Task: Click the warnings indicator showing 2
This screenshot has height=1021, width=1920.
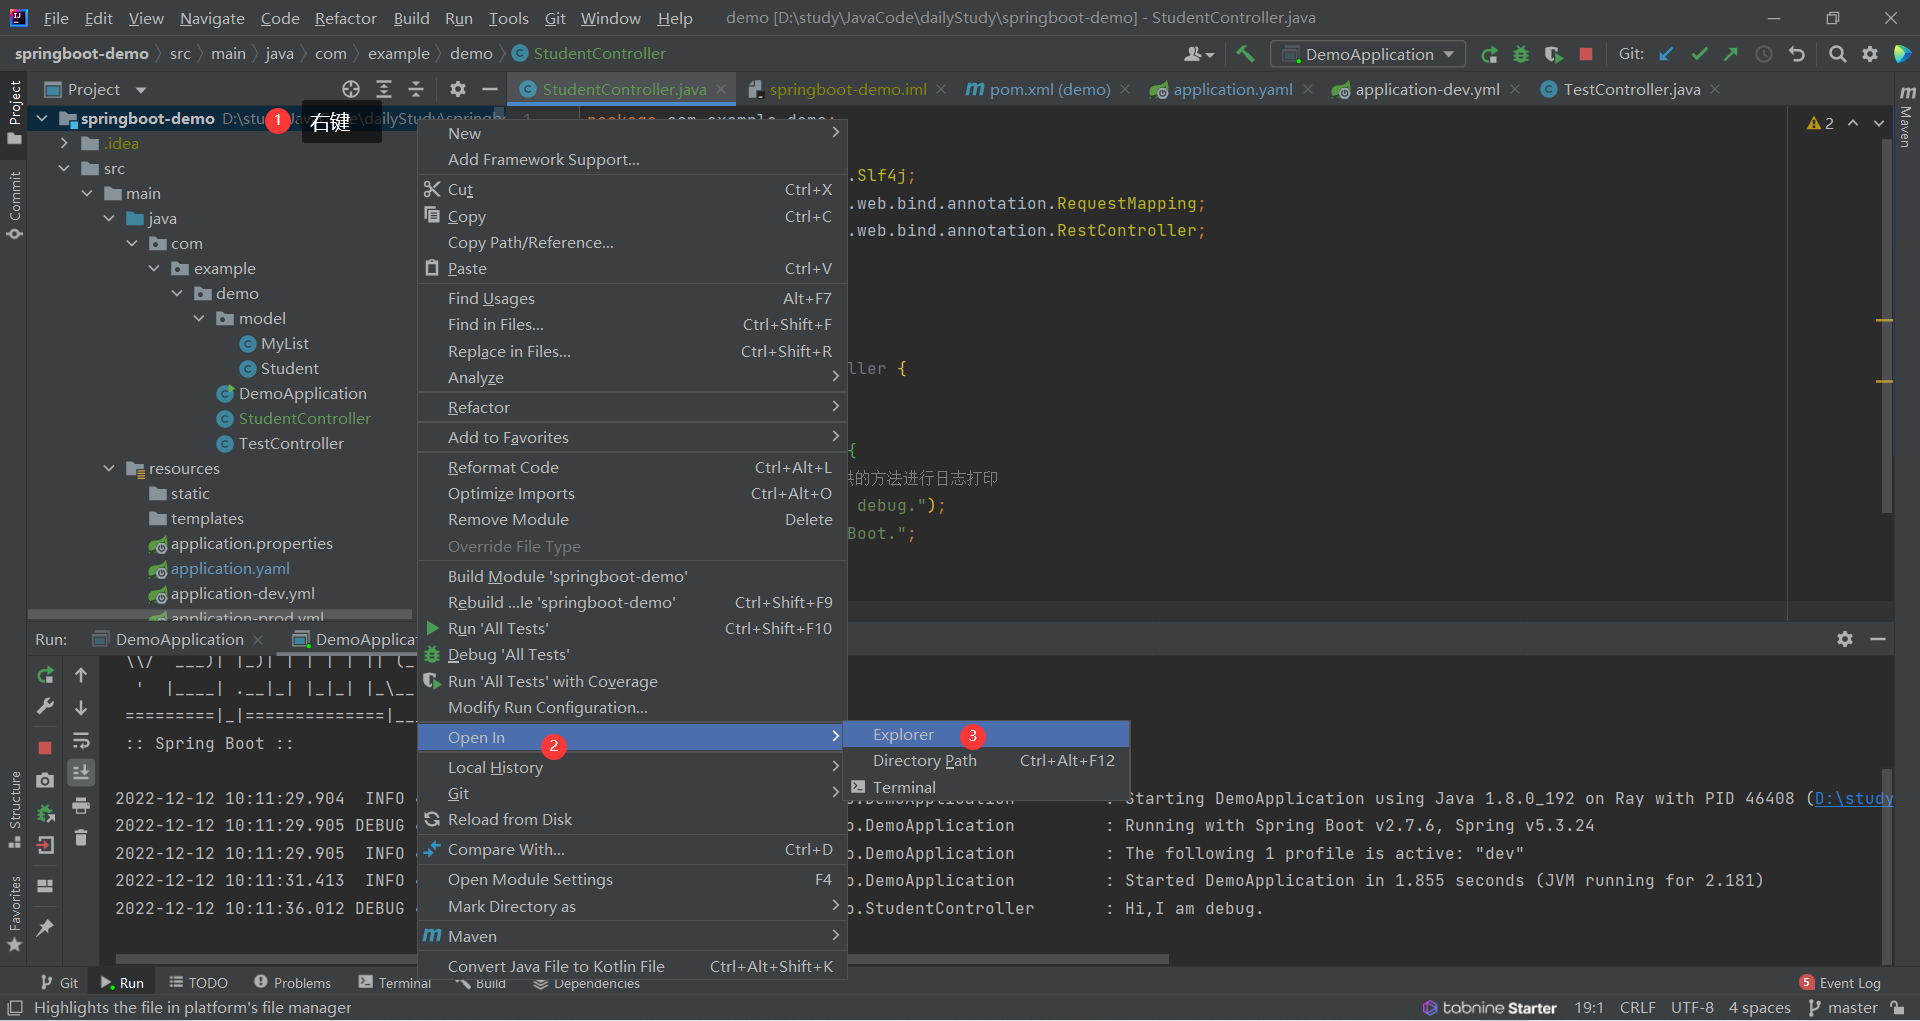Action: click(1820, 123)
